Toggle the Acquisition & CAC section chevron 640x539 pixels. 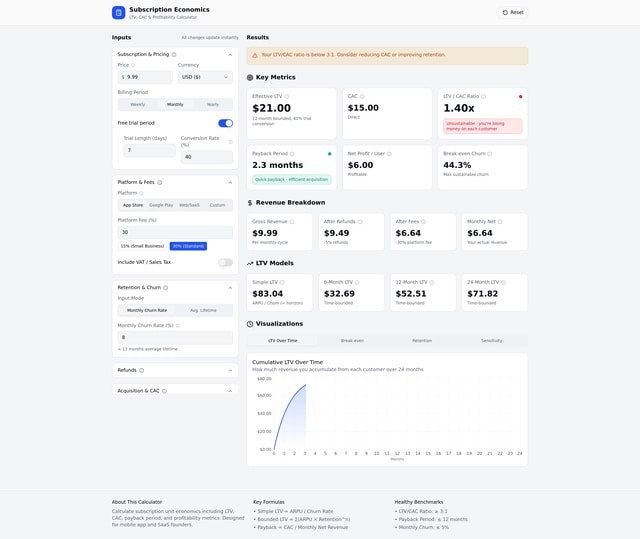(230, 391)
